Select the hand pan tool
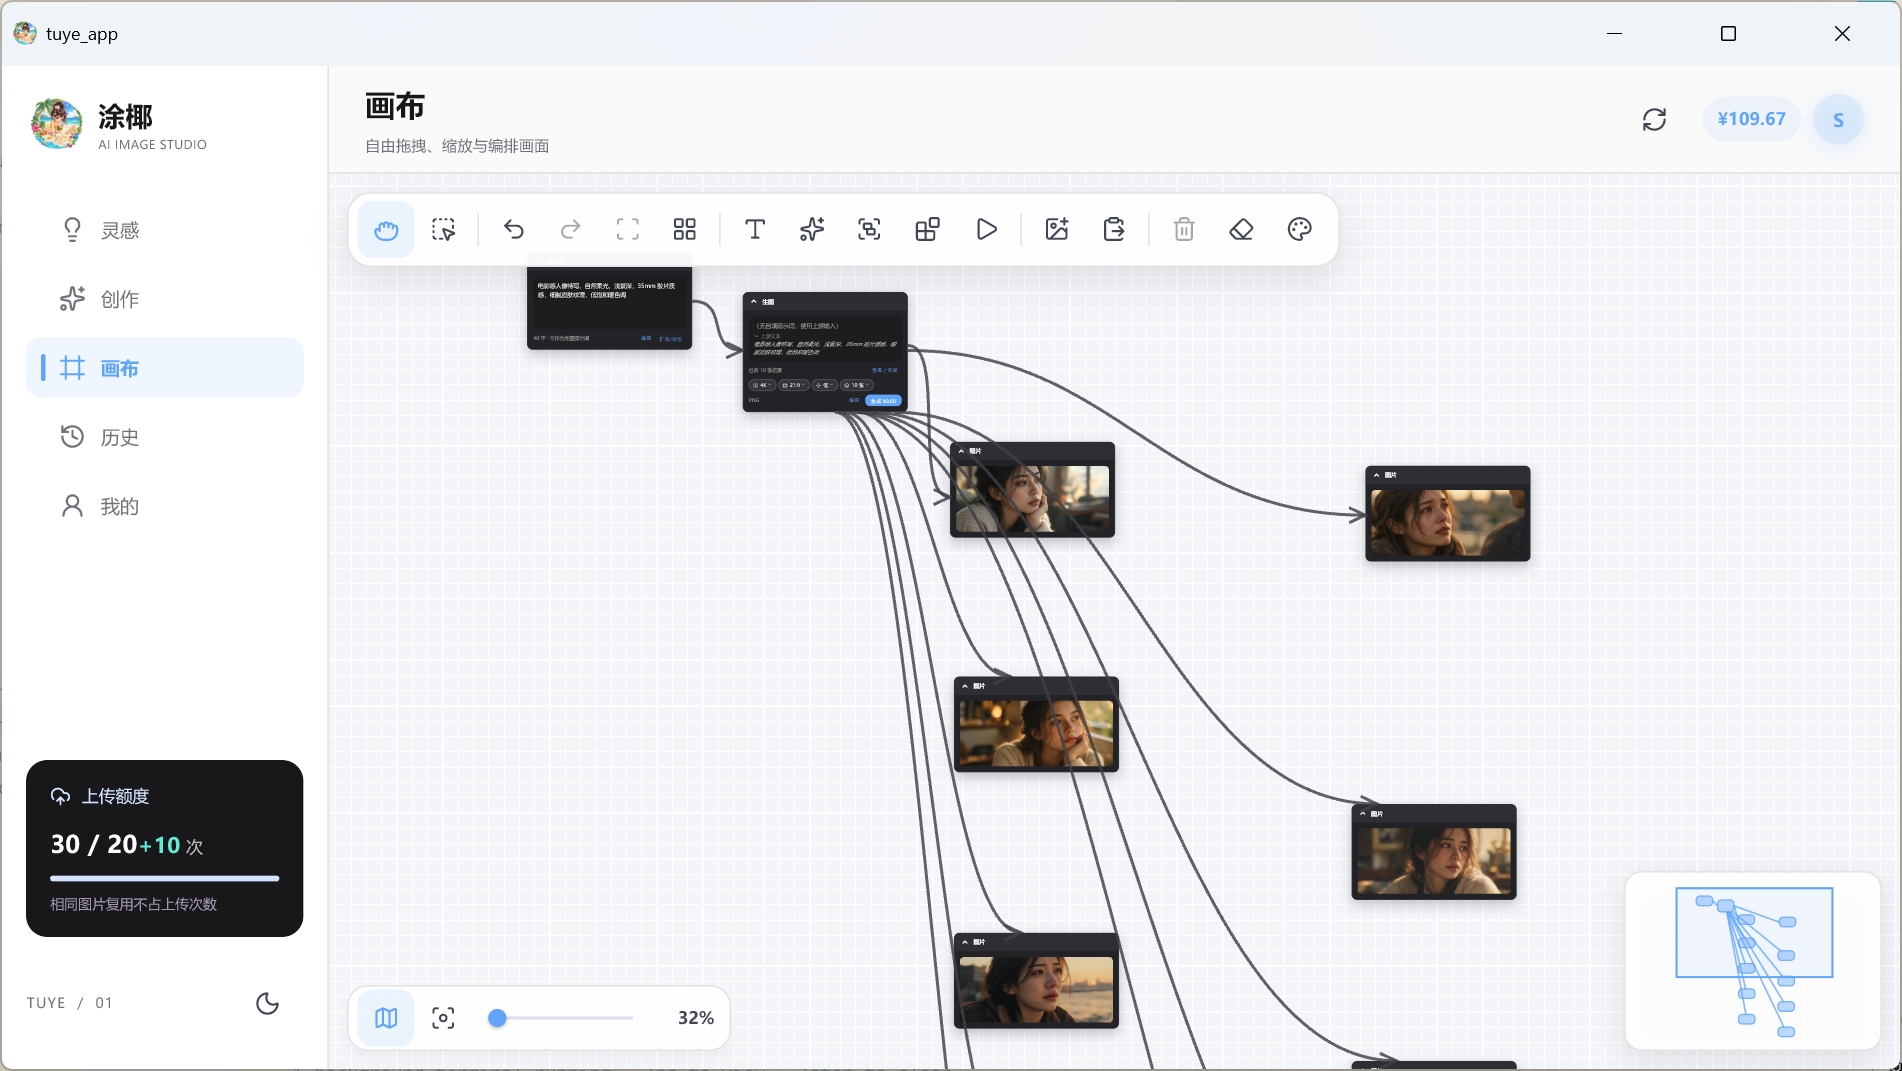The height and width of the screenshot is (1071, 1902). (x=386, y=230)
